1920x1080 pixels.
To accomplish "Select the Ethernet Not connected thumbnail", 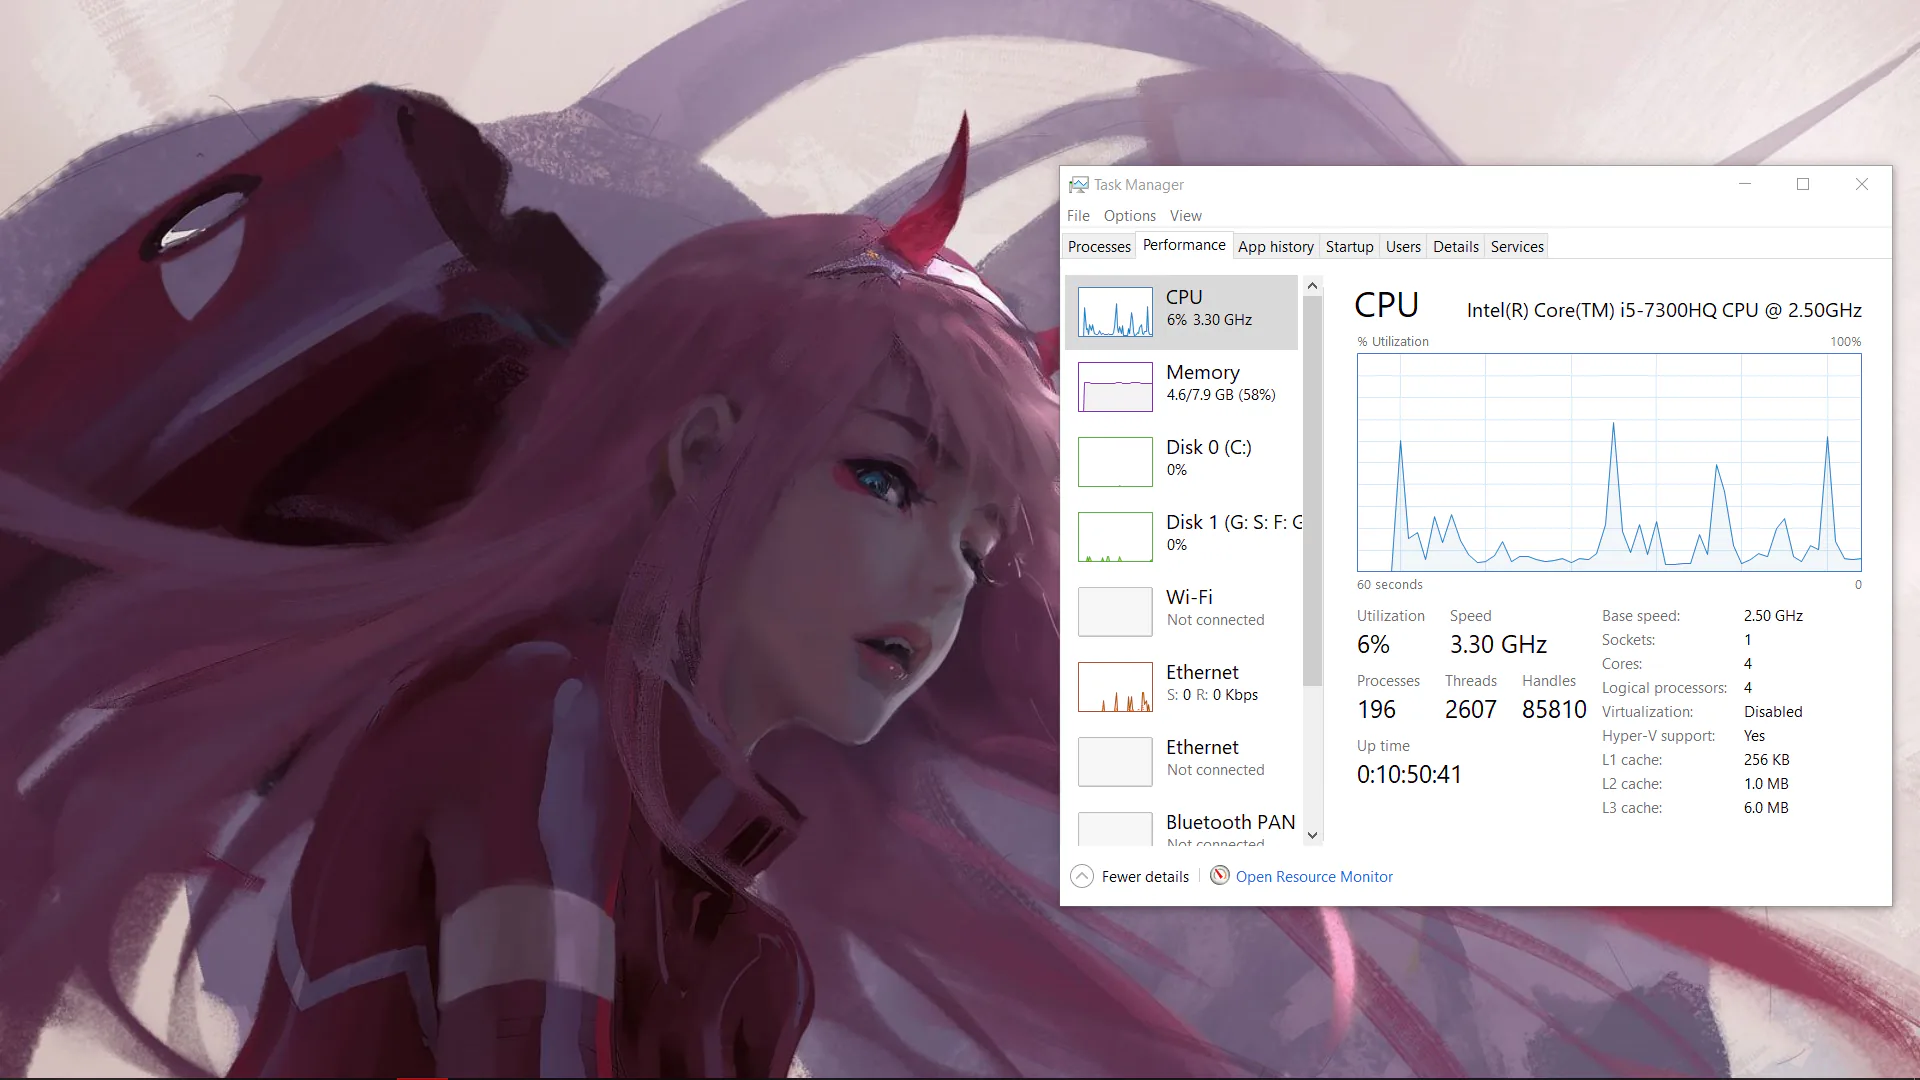I will pyautogui.click(x=1115, y=762).
